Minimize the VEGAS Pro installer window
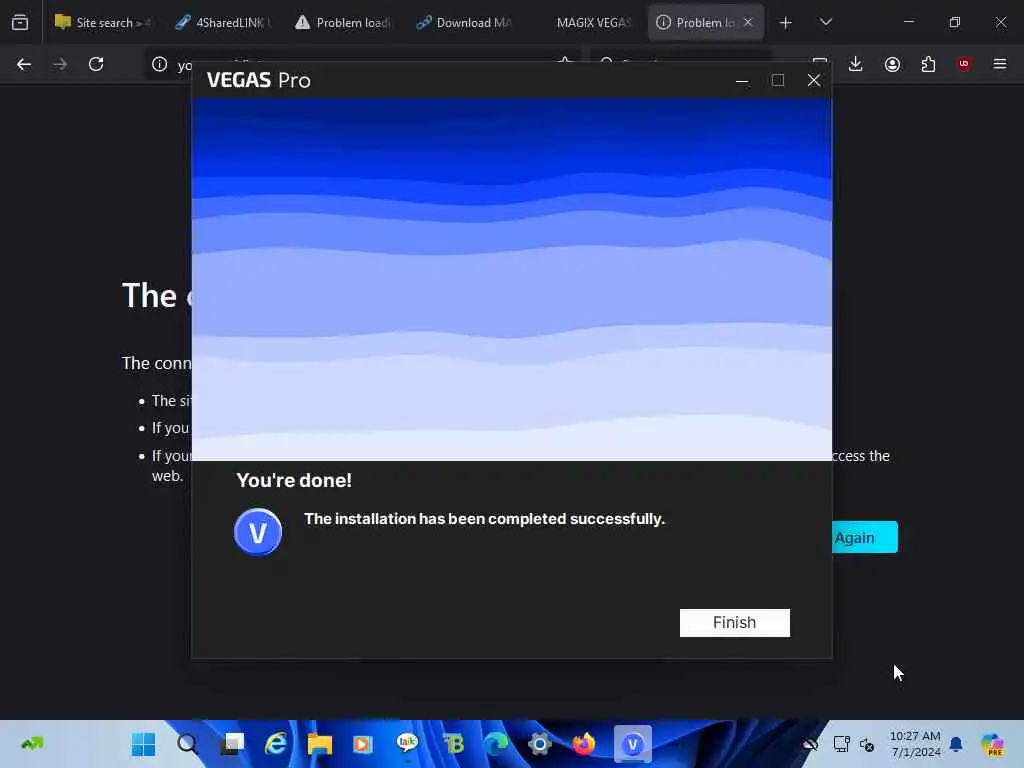This screenshot has width=1024, height=768. pos(742,80)
